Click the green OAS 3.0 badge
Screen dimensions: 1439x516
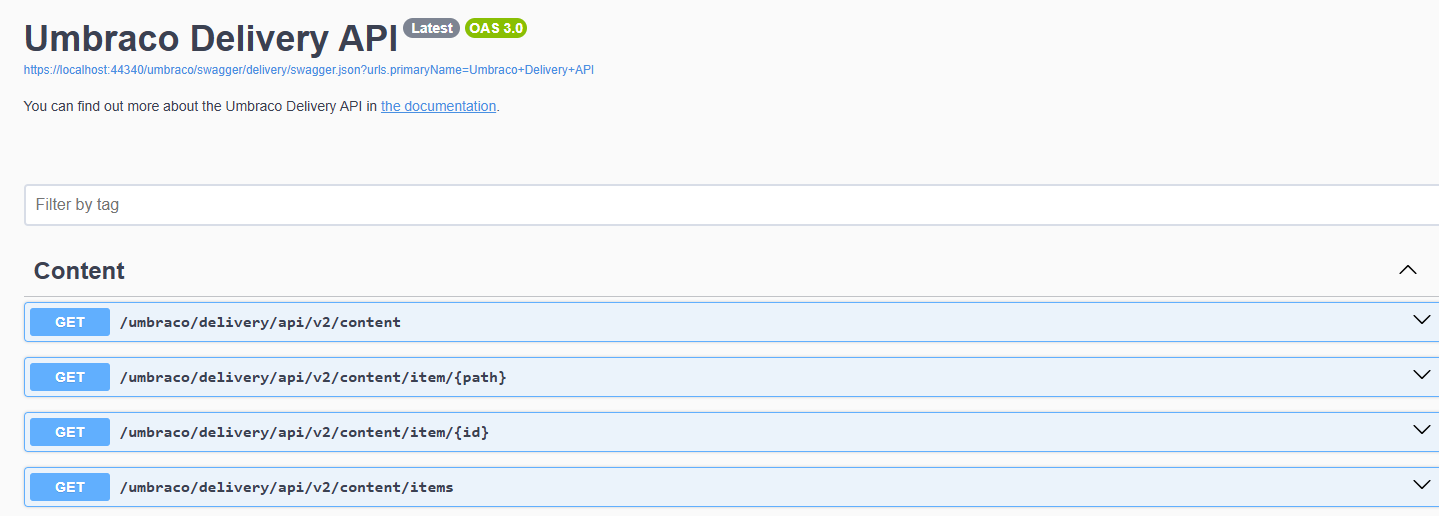coord(496,28)
